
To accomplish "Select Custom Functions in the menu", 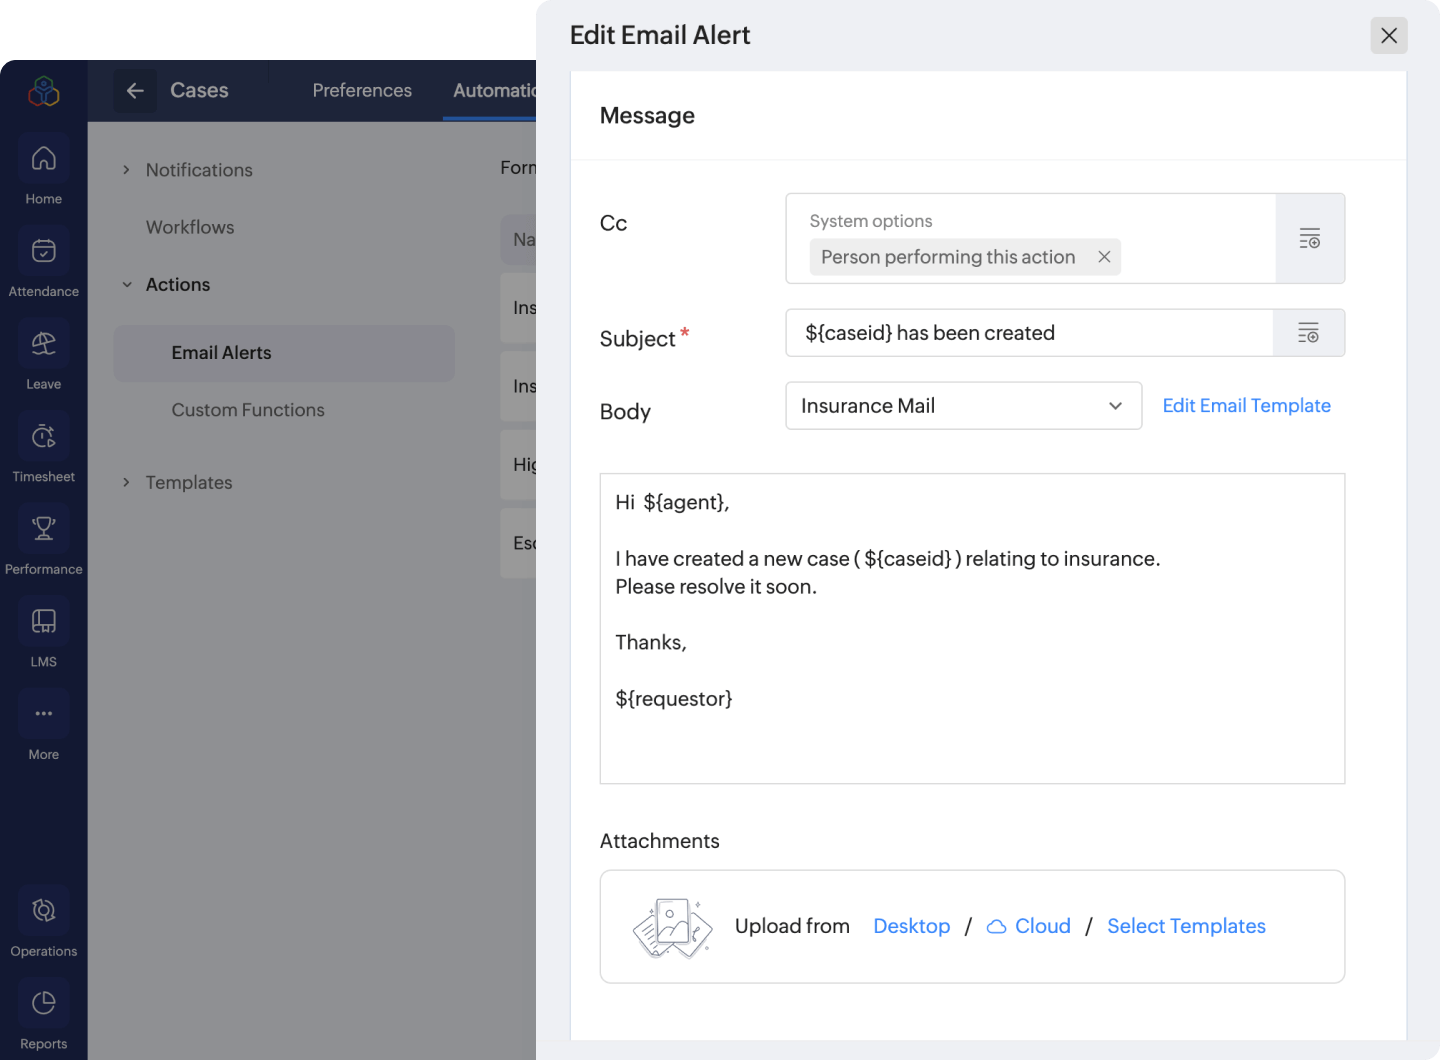I will 248,410.
